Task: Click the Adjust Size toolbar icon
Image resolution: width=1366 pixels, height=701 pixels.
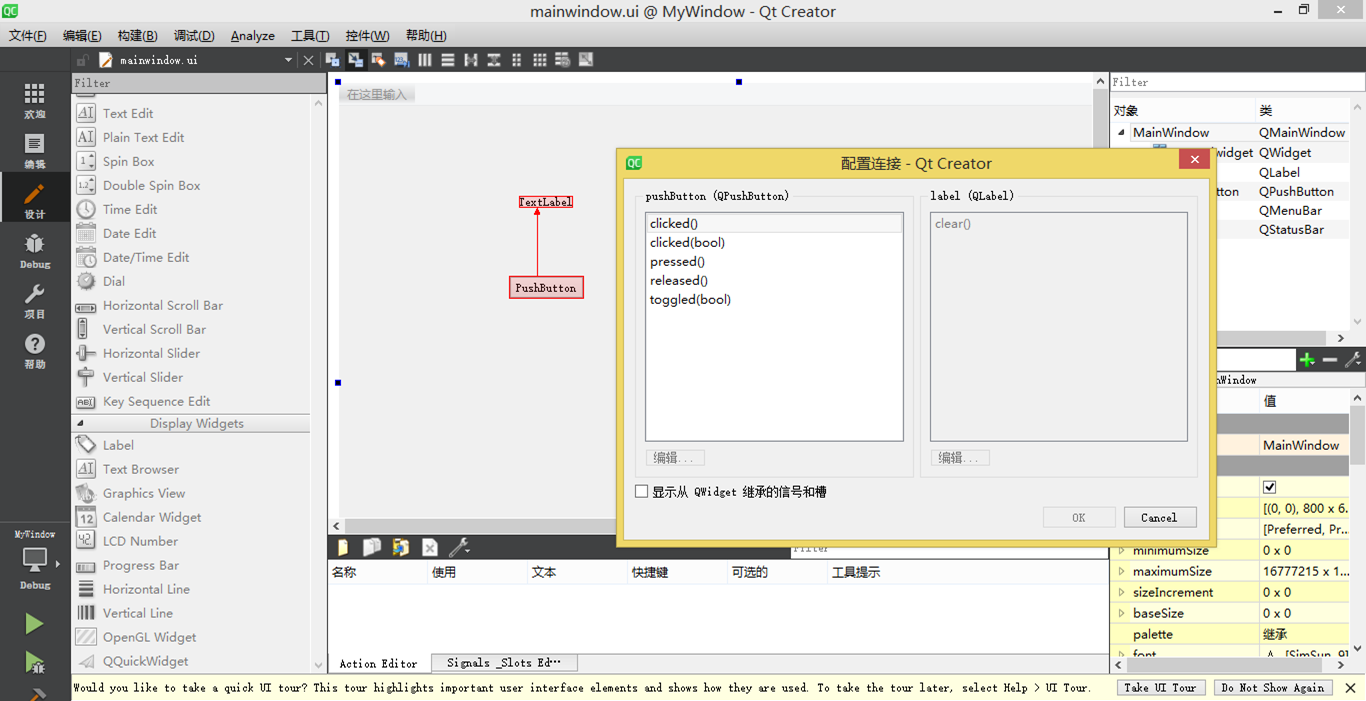Action: point(585,59)
